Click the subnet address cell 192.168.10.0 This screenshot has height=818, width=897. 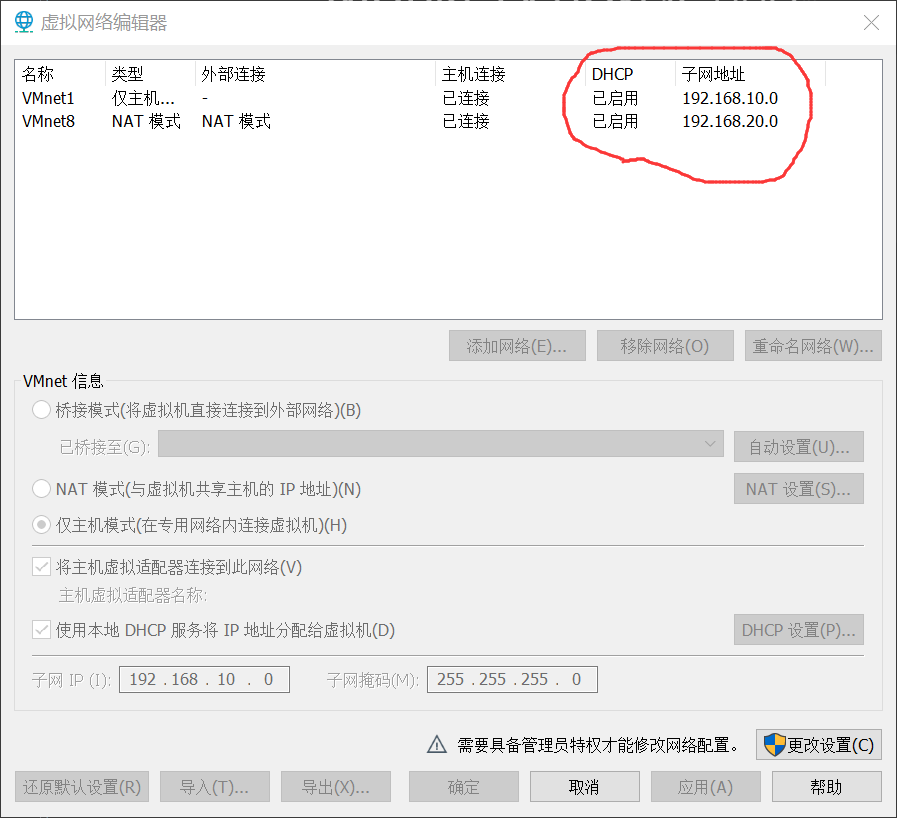pyautogui.click(x=730, y=98)
